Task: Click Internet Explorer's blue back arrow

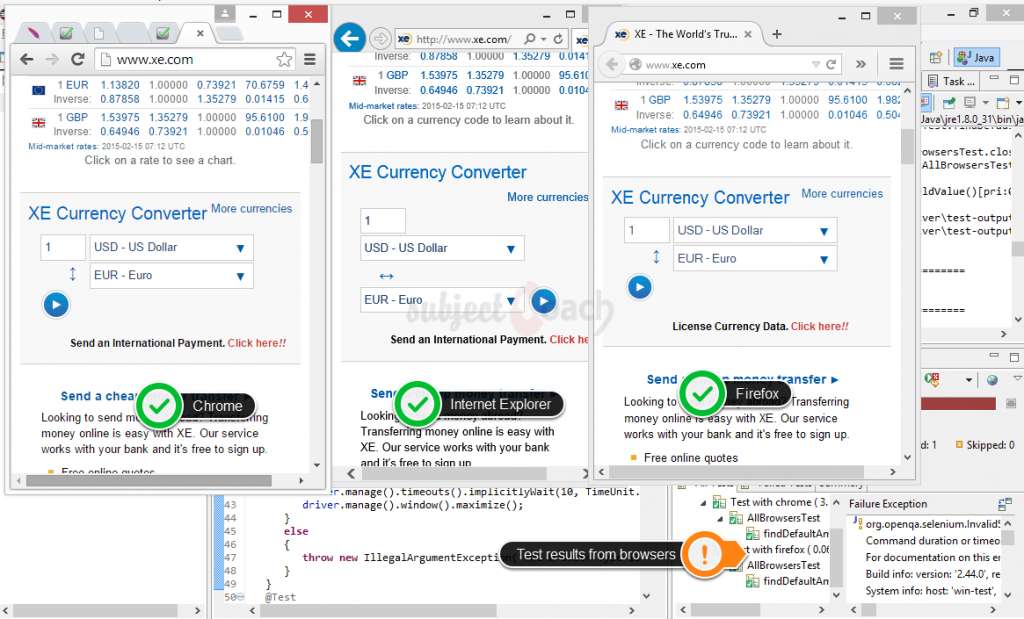Action: click(x=348, y=39)
